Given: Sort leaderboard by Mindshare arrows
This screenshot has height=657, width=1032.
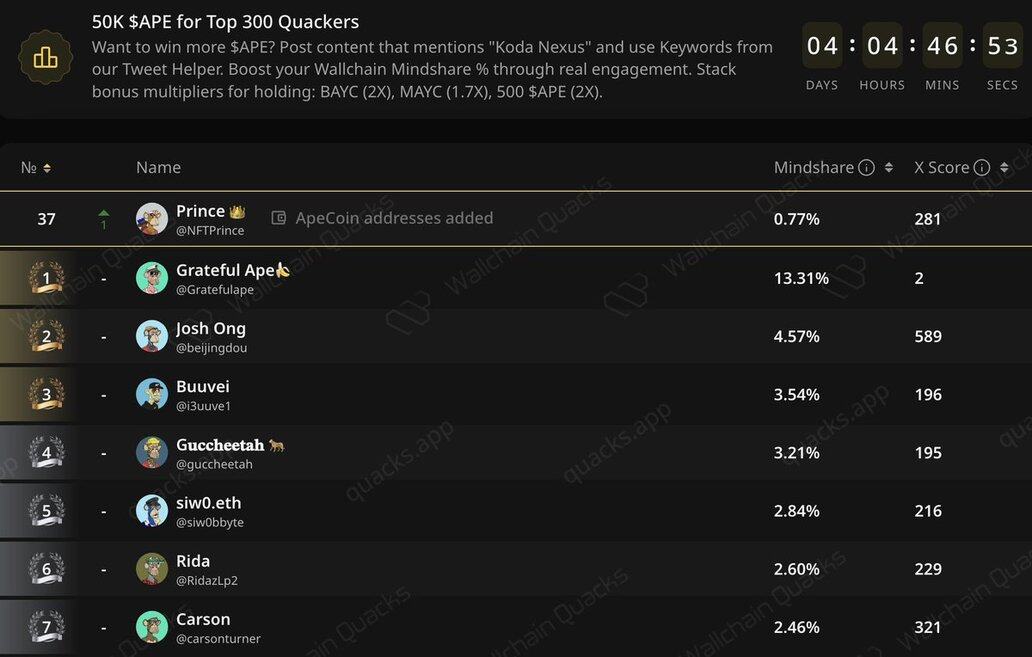Looking at the screenshot, I should pos(888,168).
